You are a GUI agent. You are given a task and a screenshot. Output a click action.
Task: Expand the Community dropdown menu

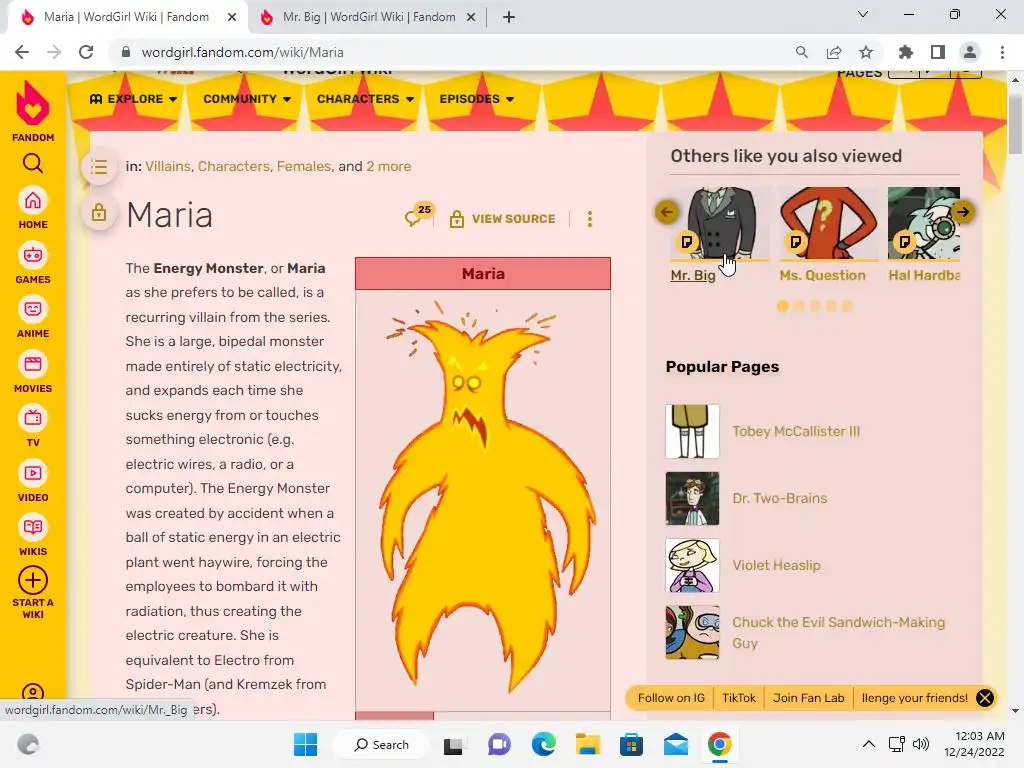[x=247, y=99]
